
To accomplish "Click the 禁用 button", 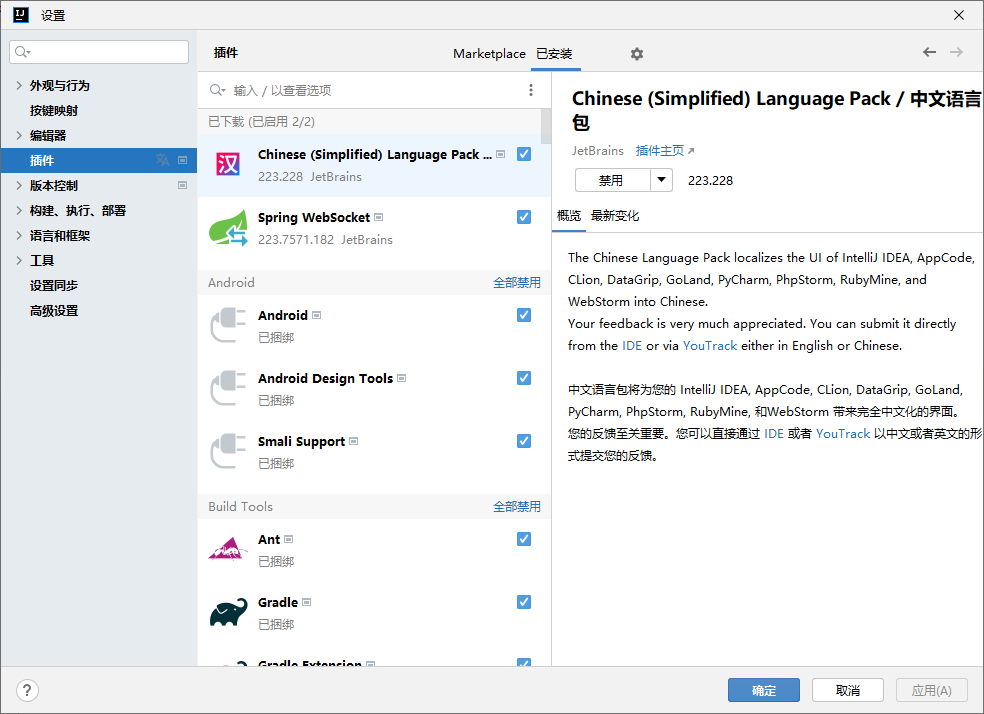I will pyautogui.click(x=612, y=180).
